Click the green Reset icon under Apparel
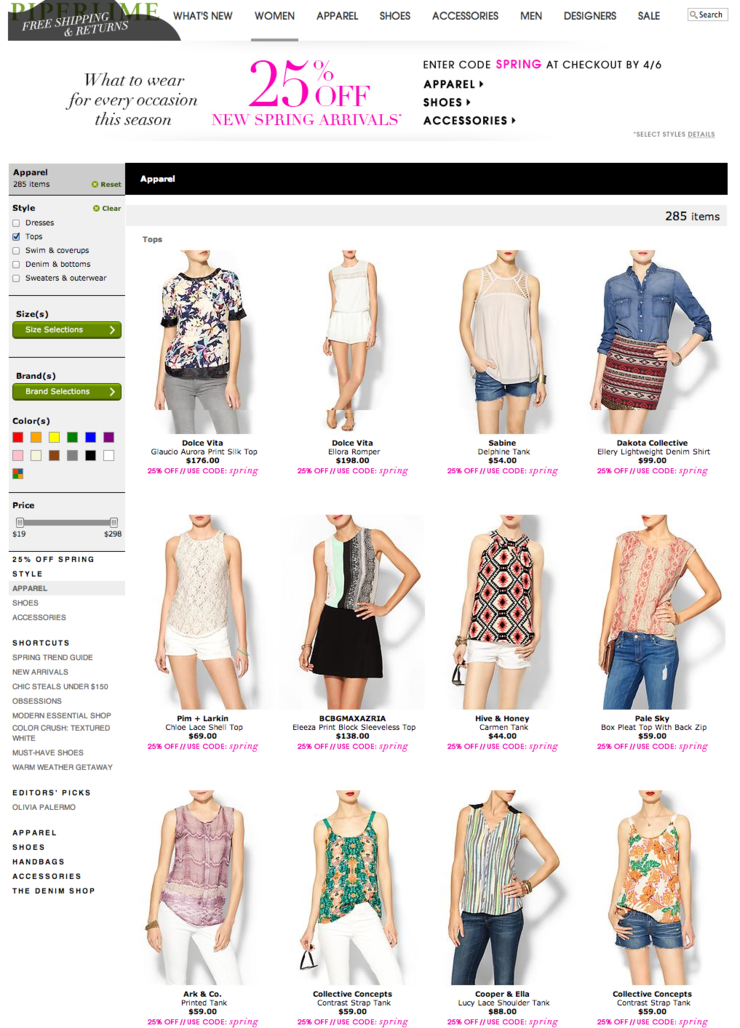740x1028 pixels. click(95, 185)
